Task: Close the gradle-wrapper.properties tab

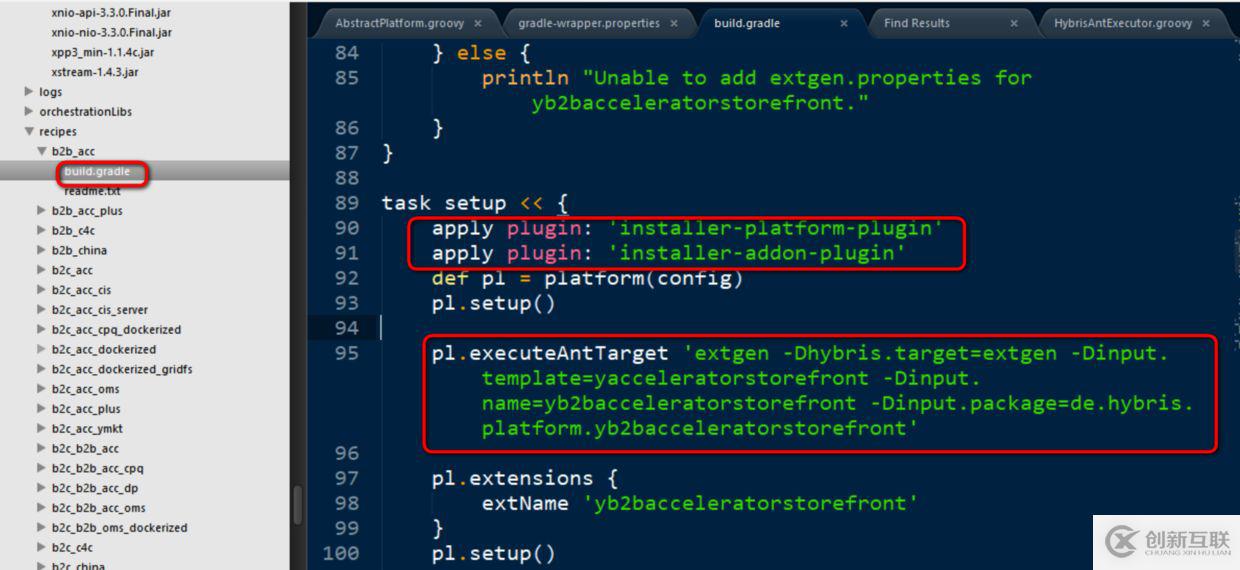Action: [674, 23]
